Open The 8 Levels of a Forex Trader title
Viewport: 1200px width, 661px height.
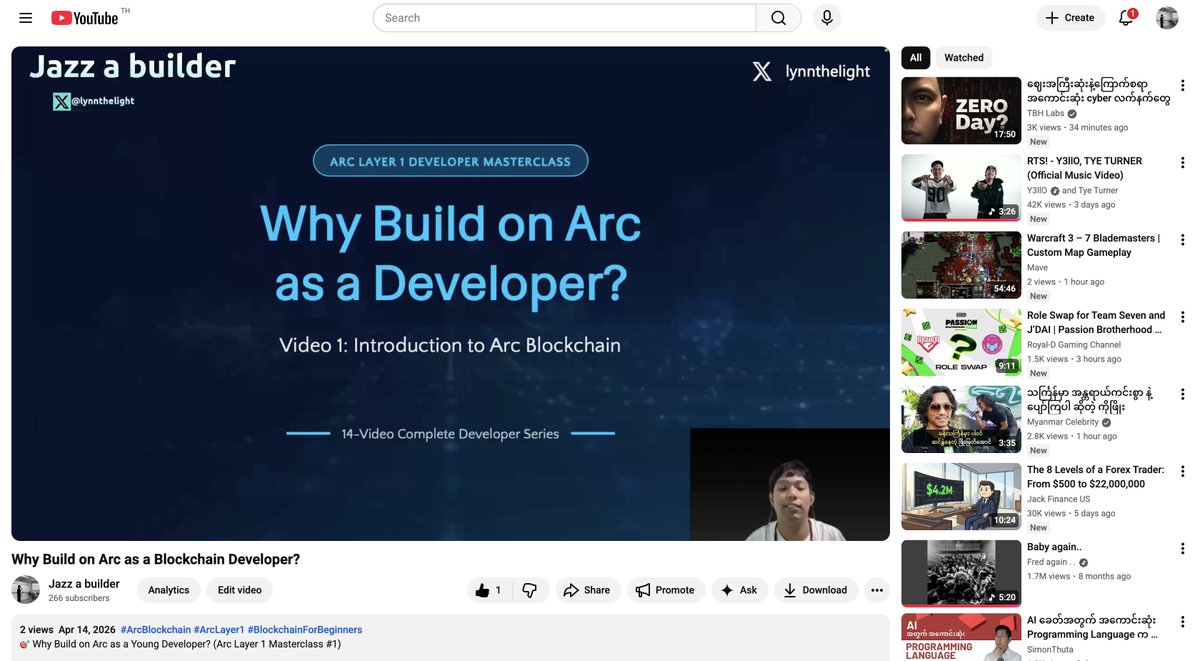[x=1095, y=476]
